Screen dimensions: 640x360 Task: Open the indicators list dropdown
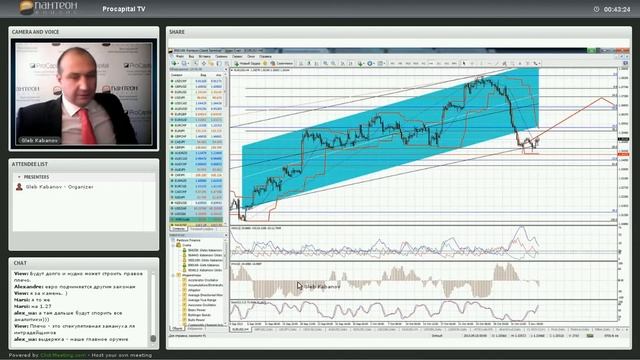361,63
